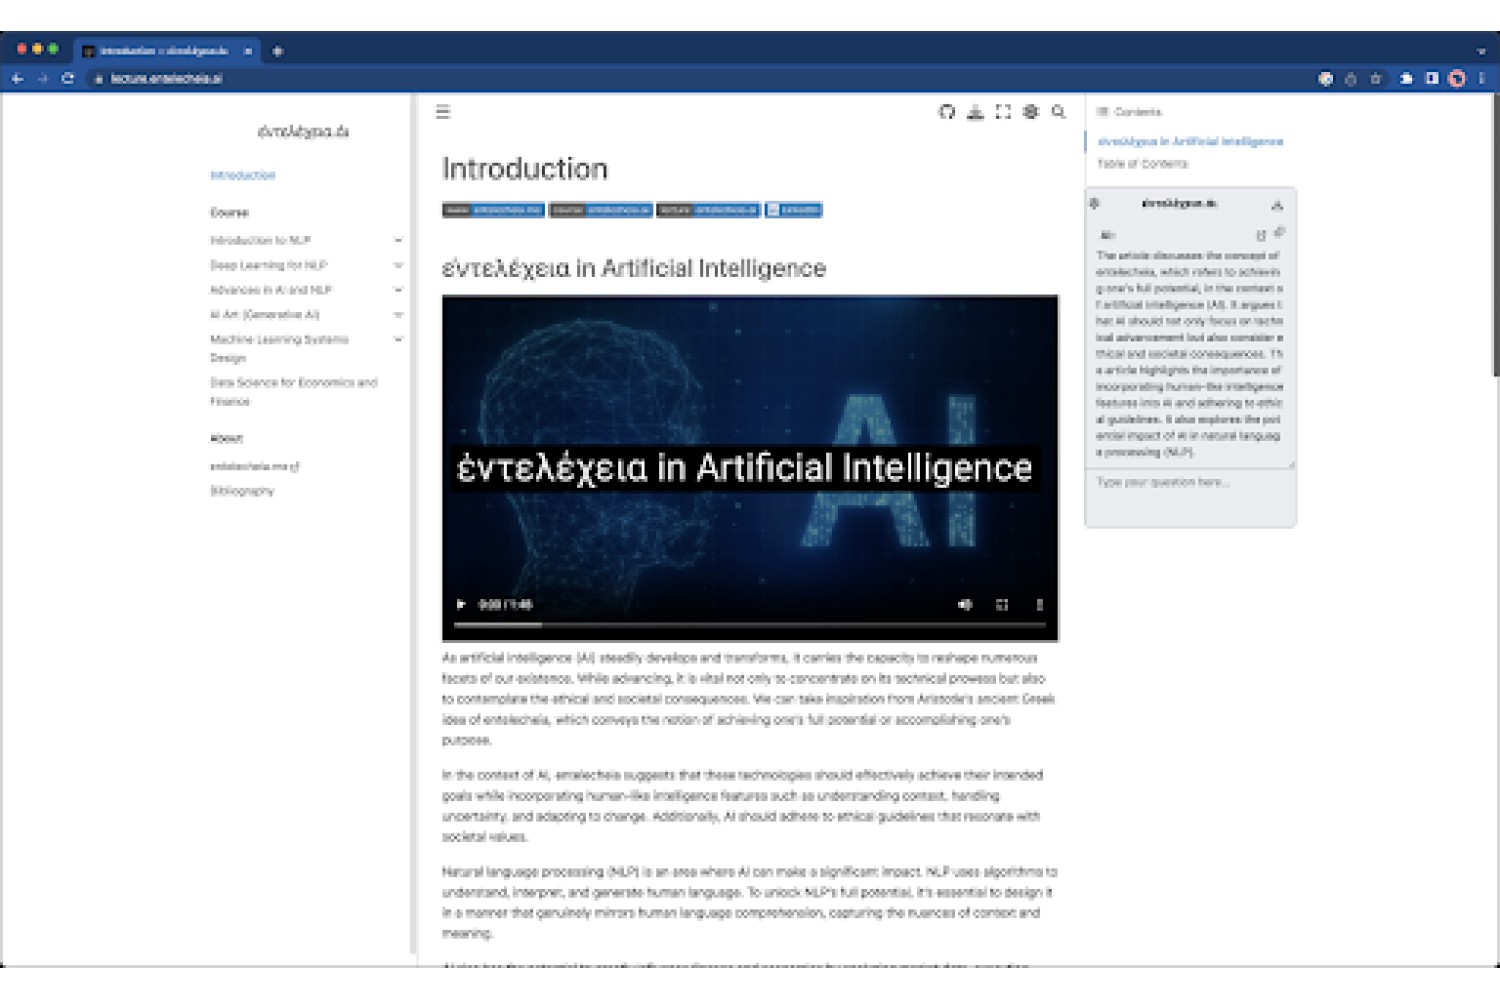Click the lecture badge
Image resolution: width=1500 pixels, height=1000 pixels.
708,210
